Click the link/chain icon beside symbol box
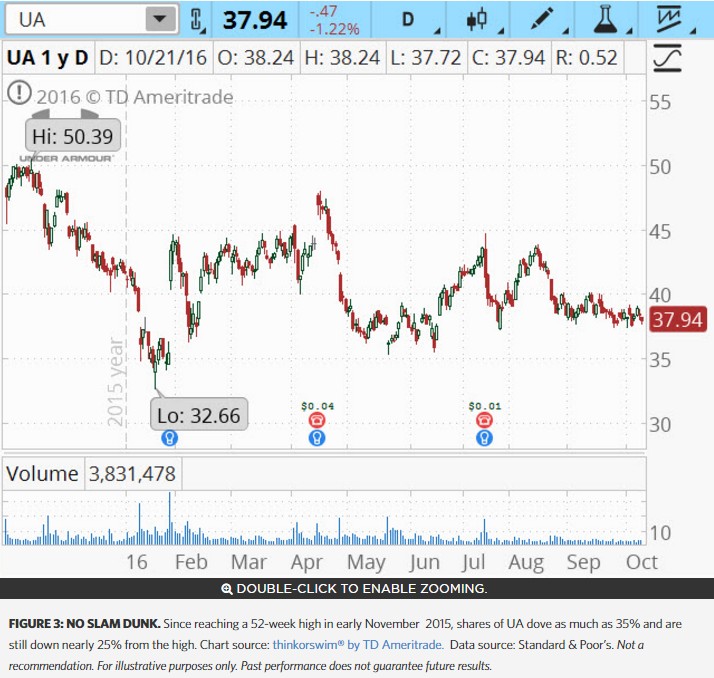This screenshot has width=714, height=678. click(196, 20)
